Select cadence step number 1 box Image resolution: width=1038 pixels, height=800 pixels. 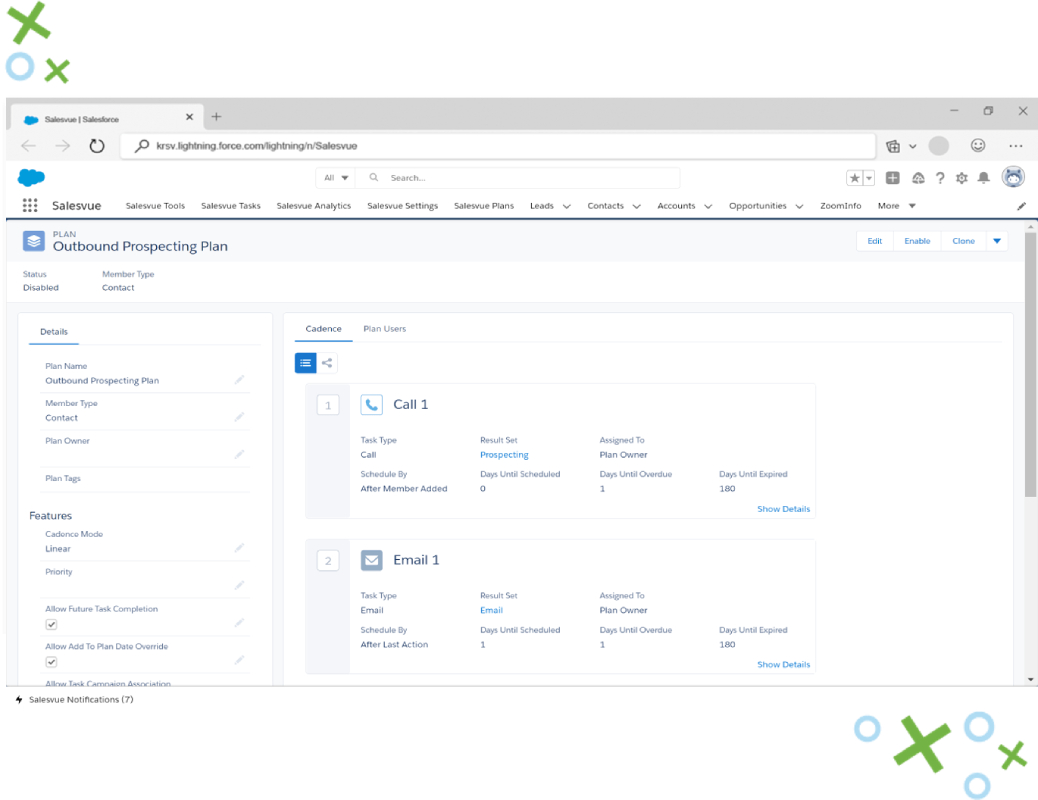[328, 405]
